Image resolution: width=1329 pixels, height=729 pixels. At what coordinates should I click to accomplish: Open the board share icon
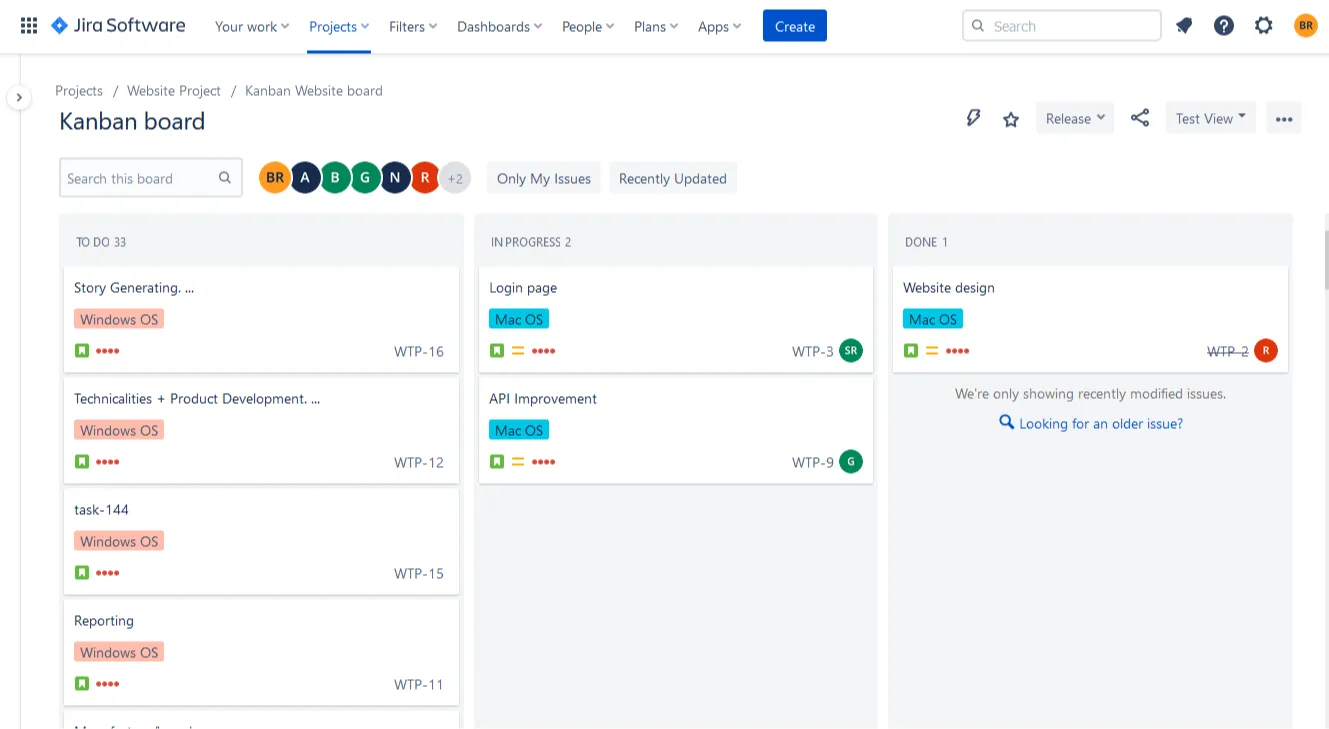(x=1140, y=117)
